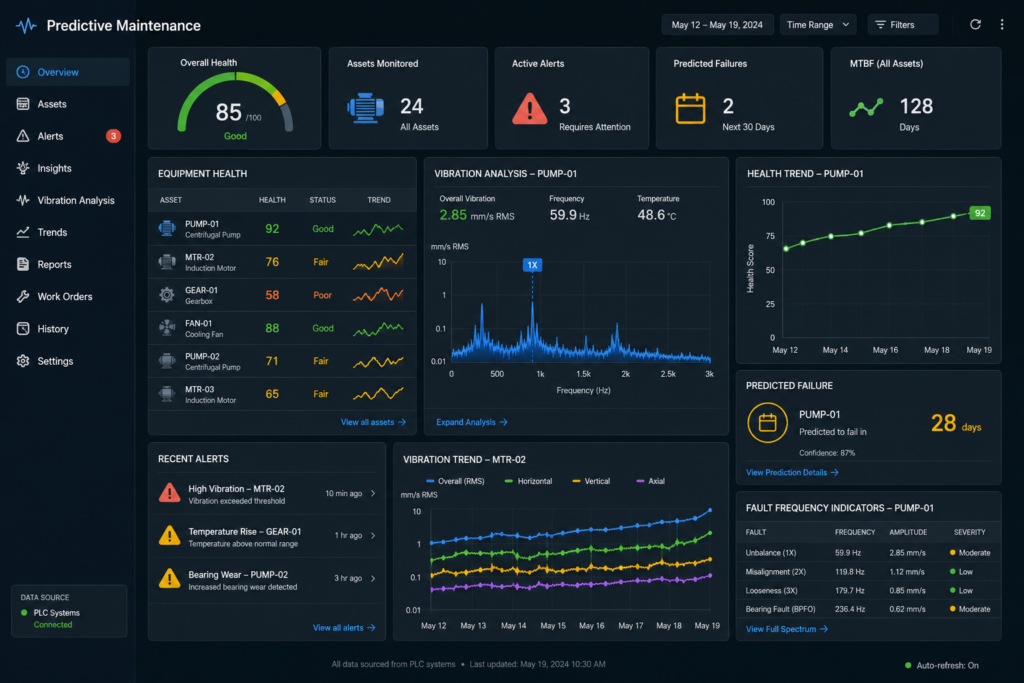Open the three-dot more options menu
This screenshot has width=1024, height=683.
tap(1002, 24)
